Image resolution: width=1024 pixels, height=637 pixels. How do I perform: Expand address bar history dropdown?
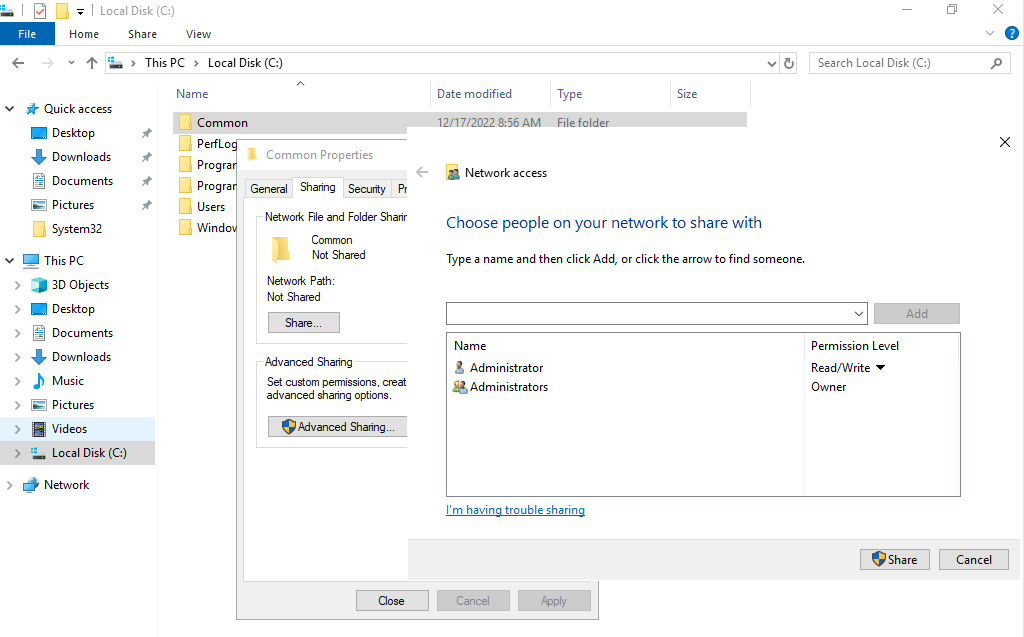click(771, 63)
